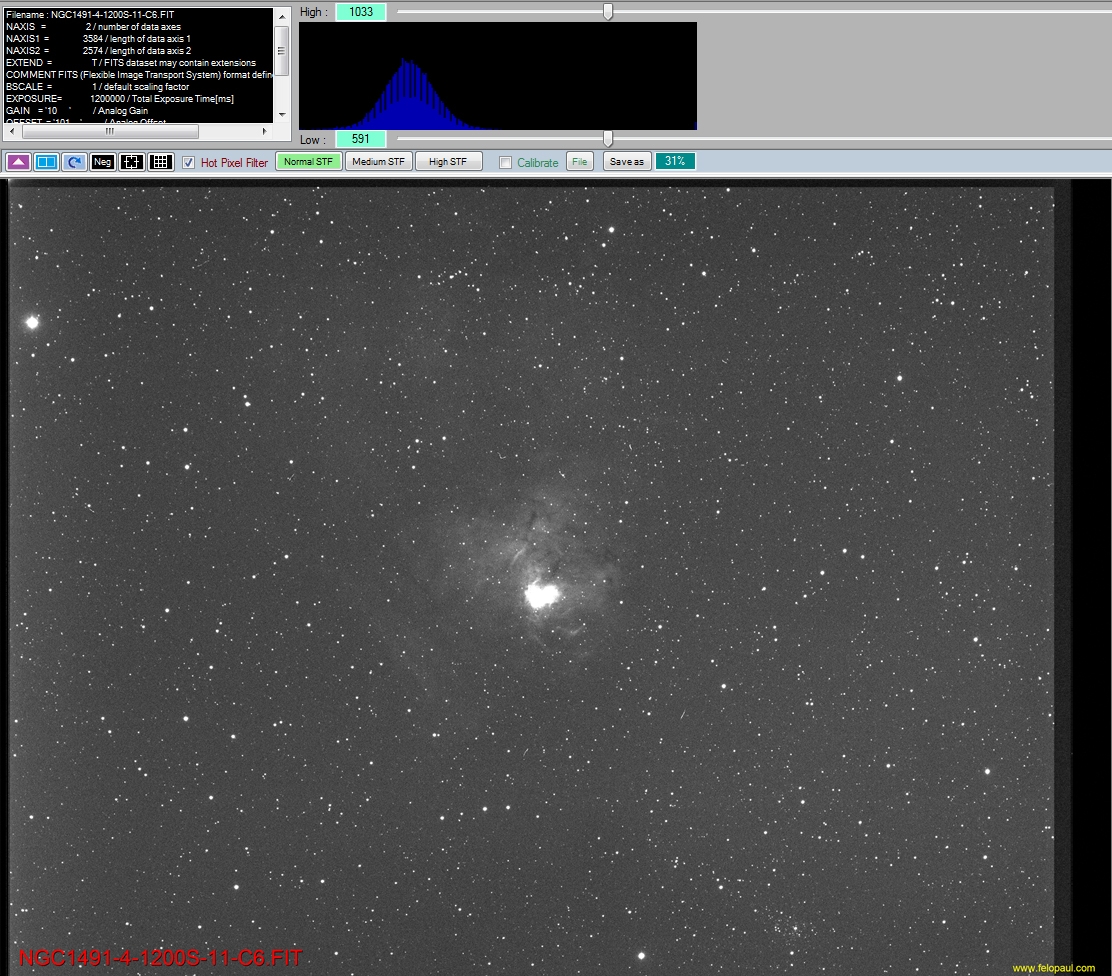Click the EXPOSURE header line
Image resolution: width=1112 pixels, height=976 pixels.
120,99
